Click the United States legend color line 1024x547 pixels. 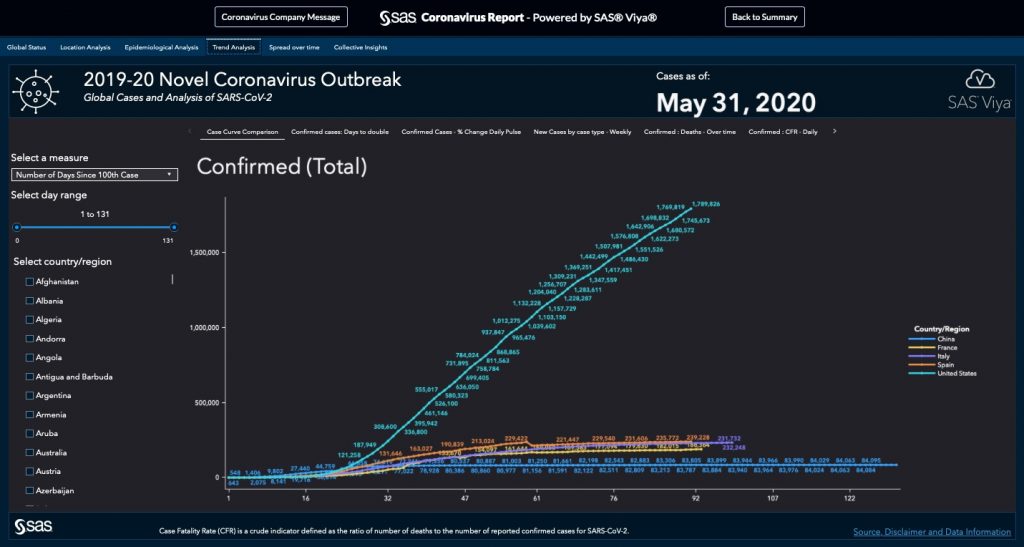(921, 373)
